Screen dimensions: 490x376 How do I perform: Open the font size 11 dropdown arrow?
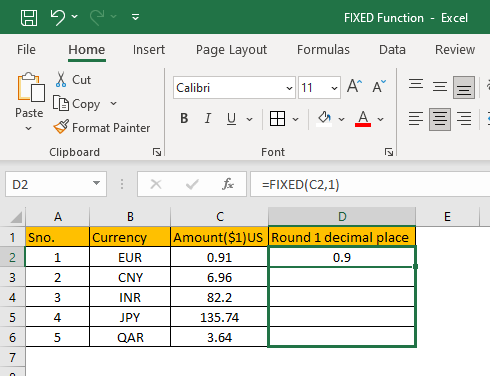(x=334, y=88)
